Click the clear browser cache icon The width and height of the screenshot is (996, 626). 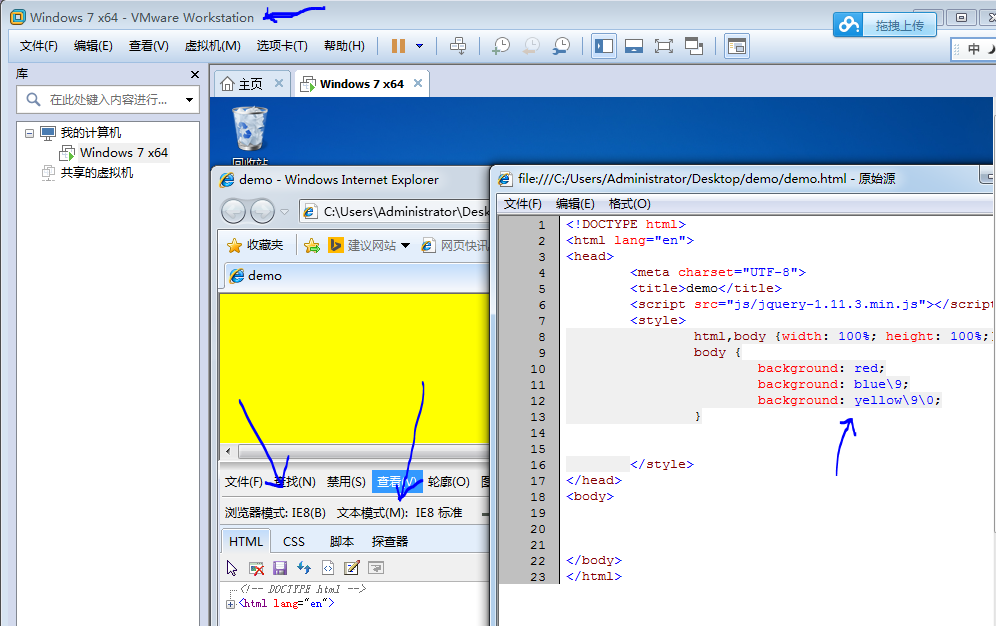coord(256,568)
